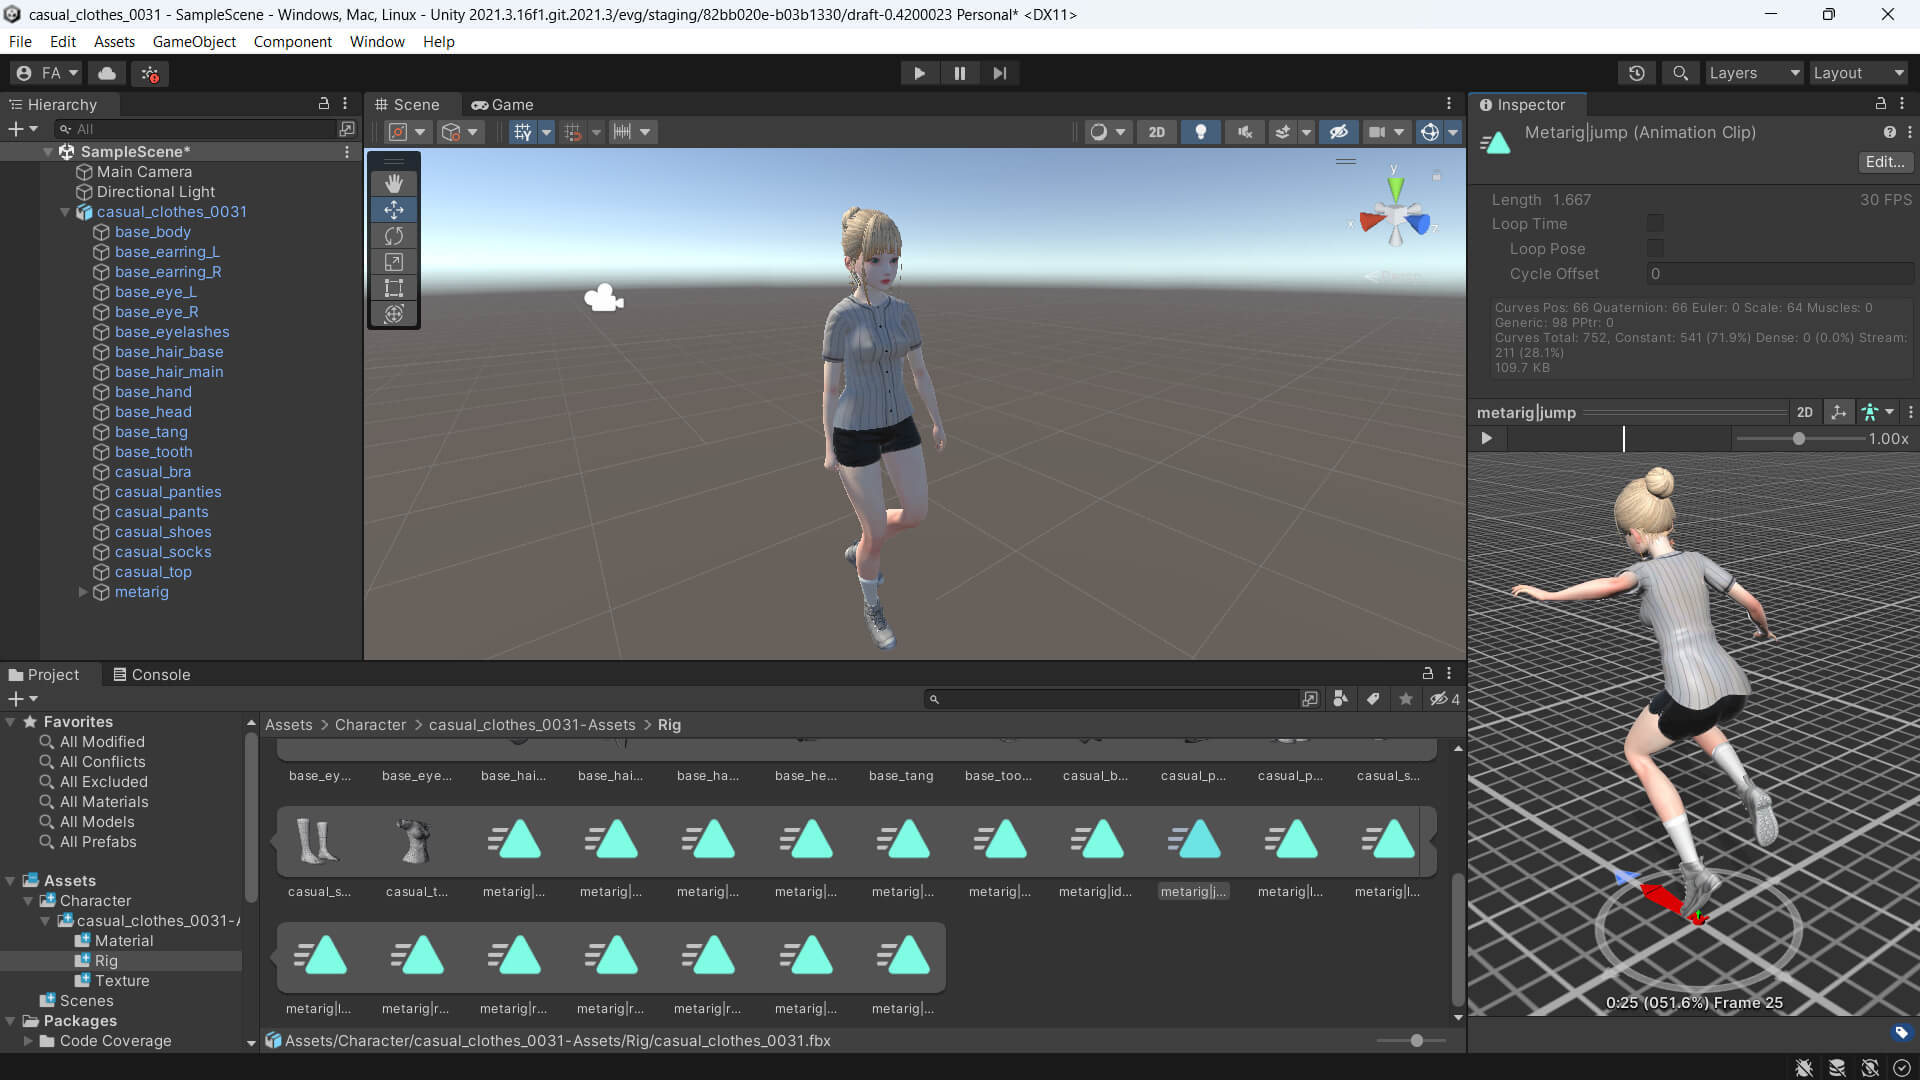This screenshot has height=1080, width=1920.
Task: Click the Pause button in top toolbar
Action: (x=960, y=73)
